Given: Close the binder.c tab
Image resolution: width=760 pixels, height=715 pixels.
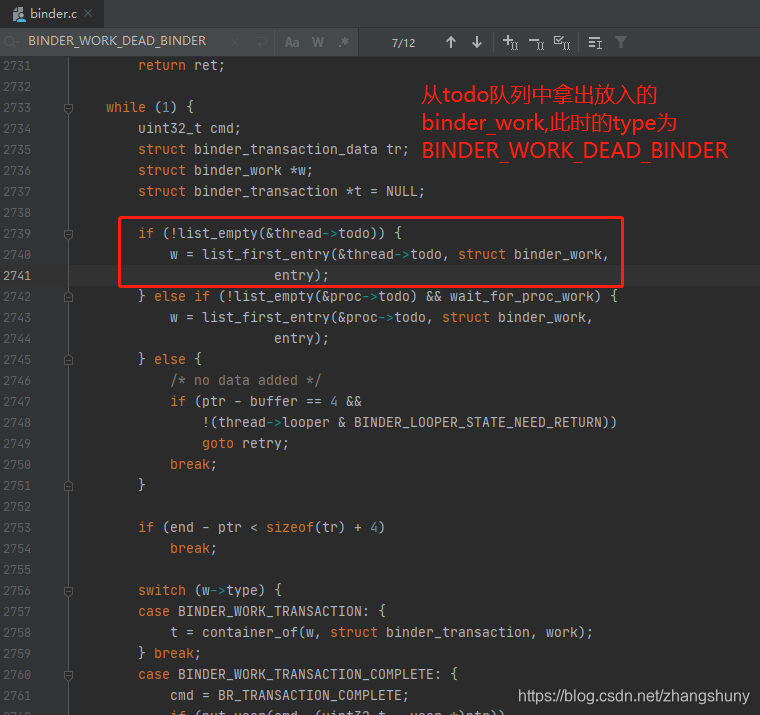Looking at the screenshot, I should tap(88, 14).
